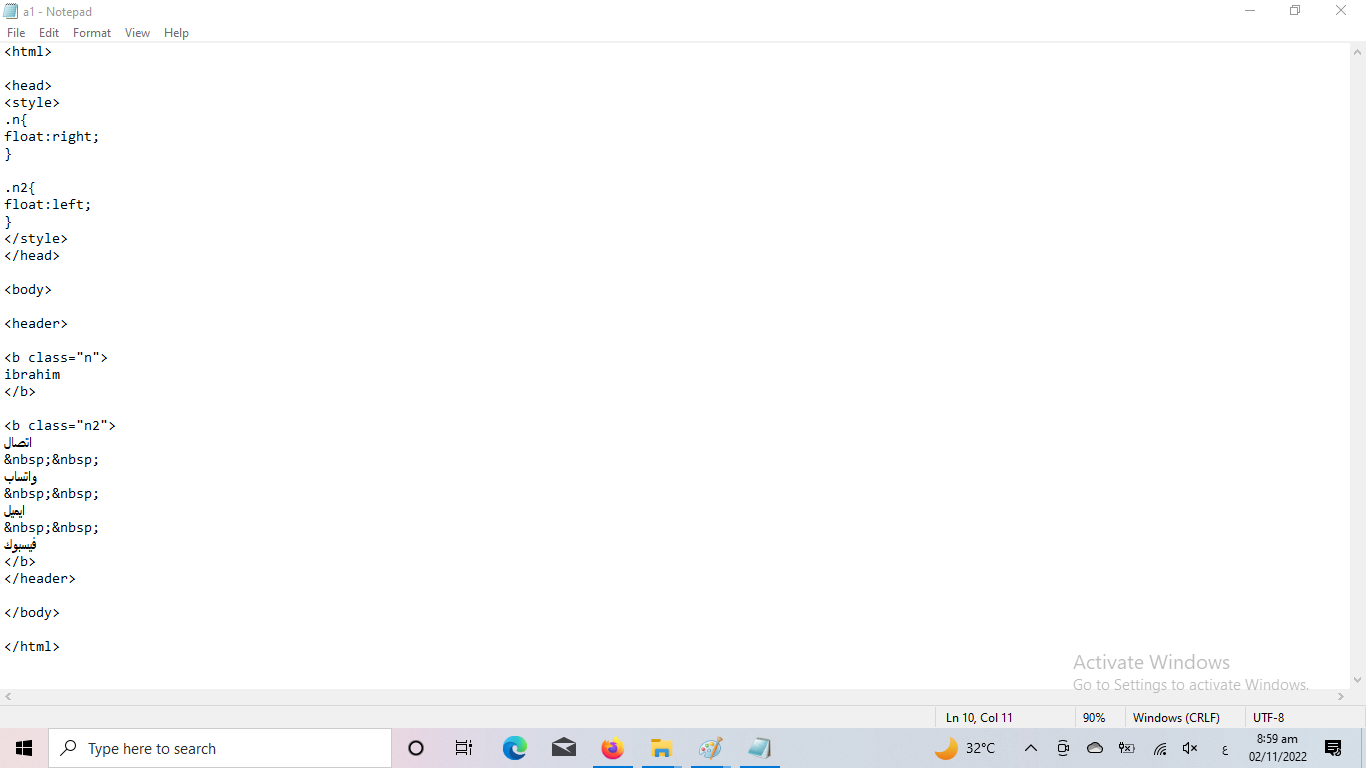Screen dimensions: 1366x768
Task: Click the taskbar search box
Action: tap(220, 748)
